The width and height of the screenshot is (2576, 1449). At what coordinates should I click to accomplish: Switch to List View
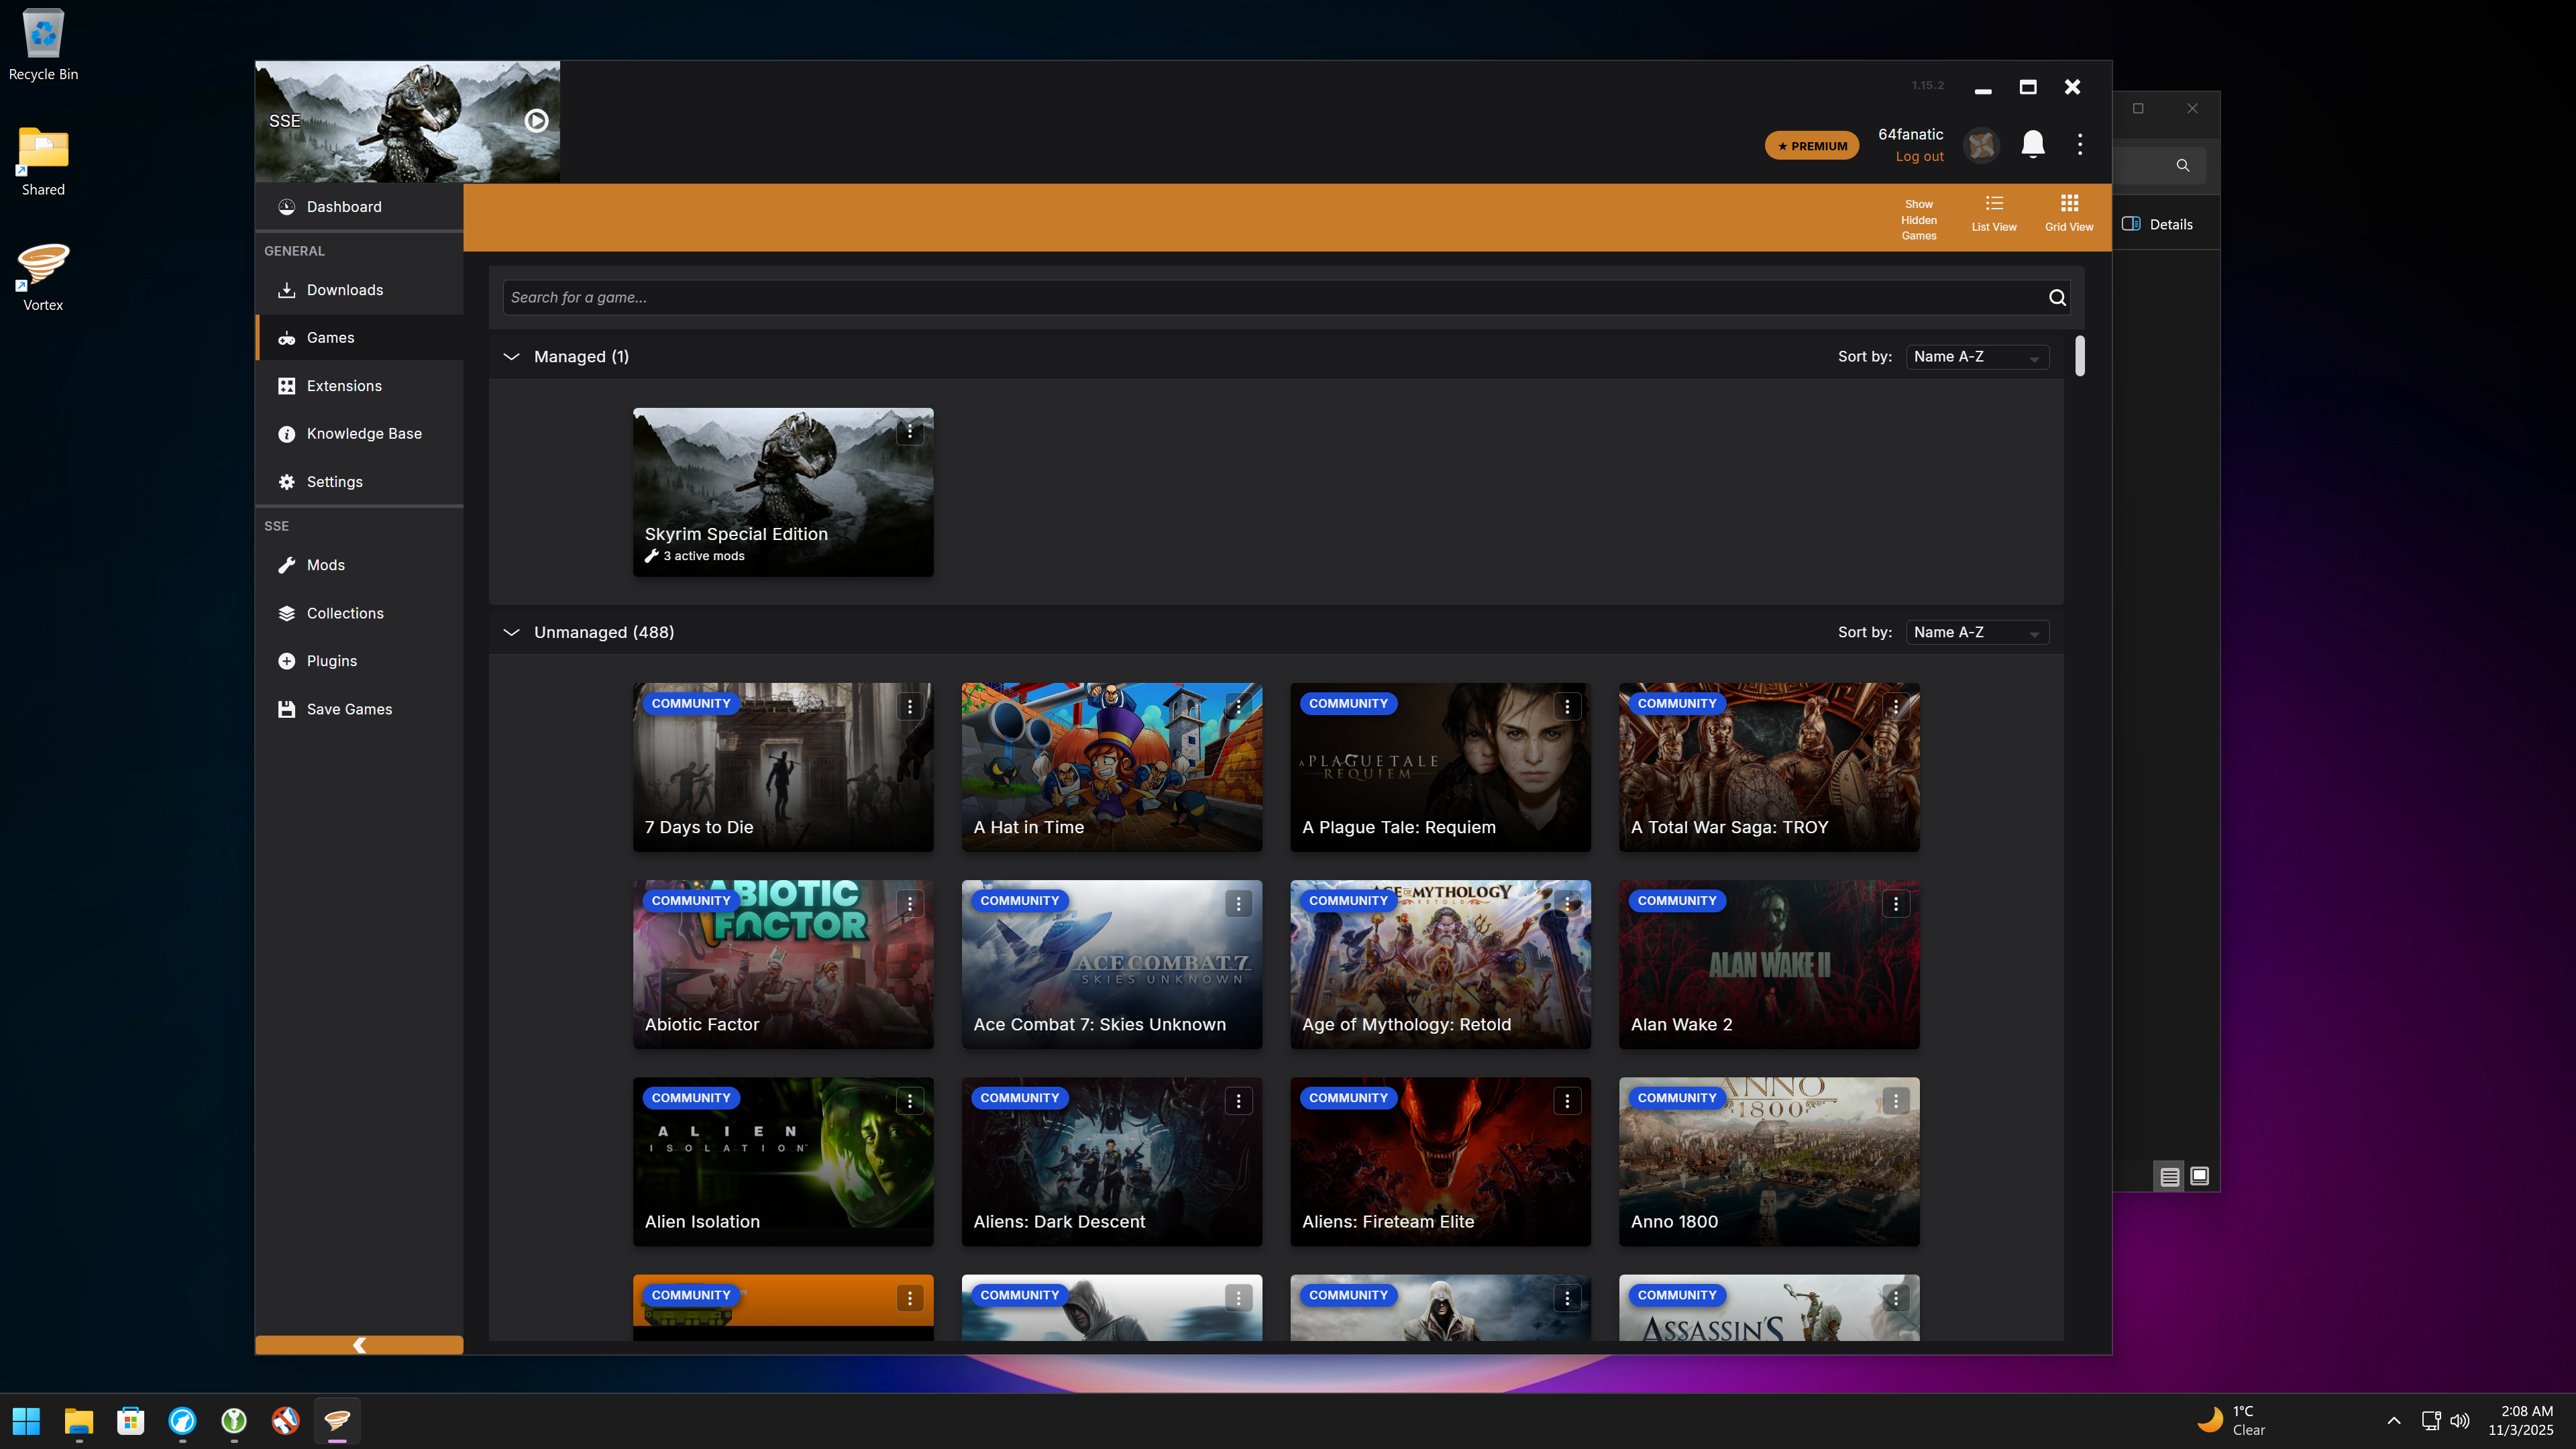pyautogui.click(x=1993, y=213)
